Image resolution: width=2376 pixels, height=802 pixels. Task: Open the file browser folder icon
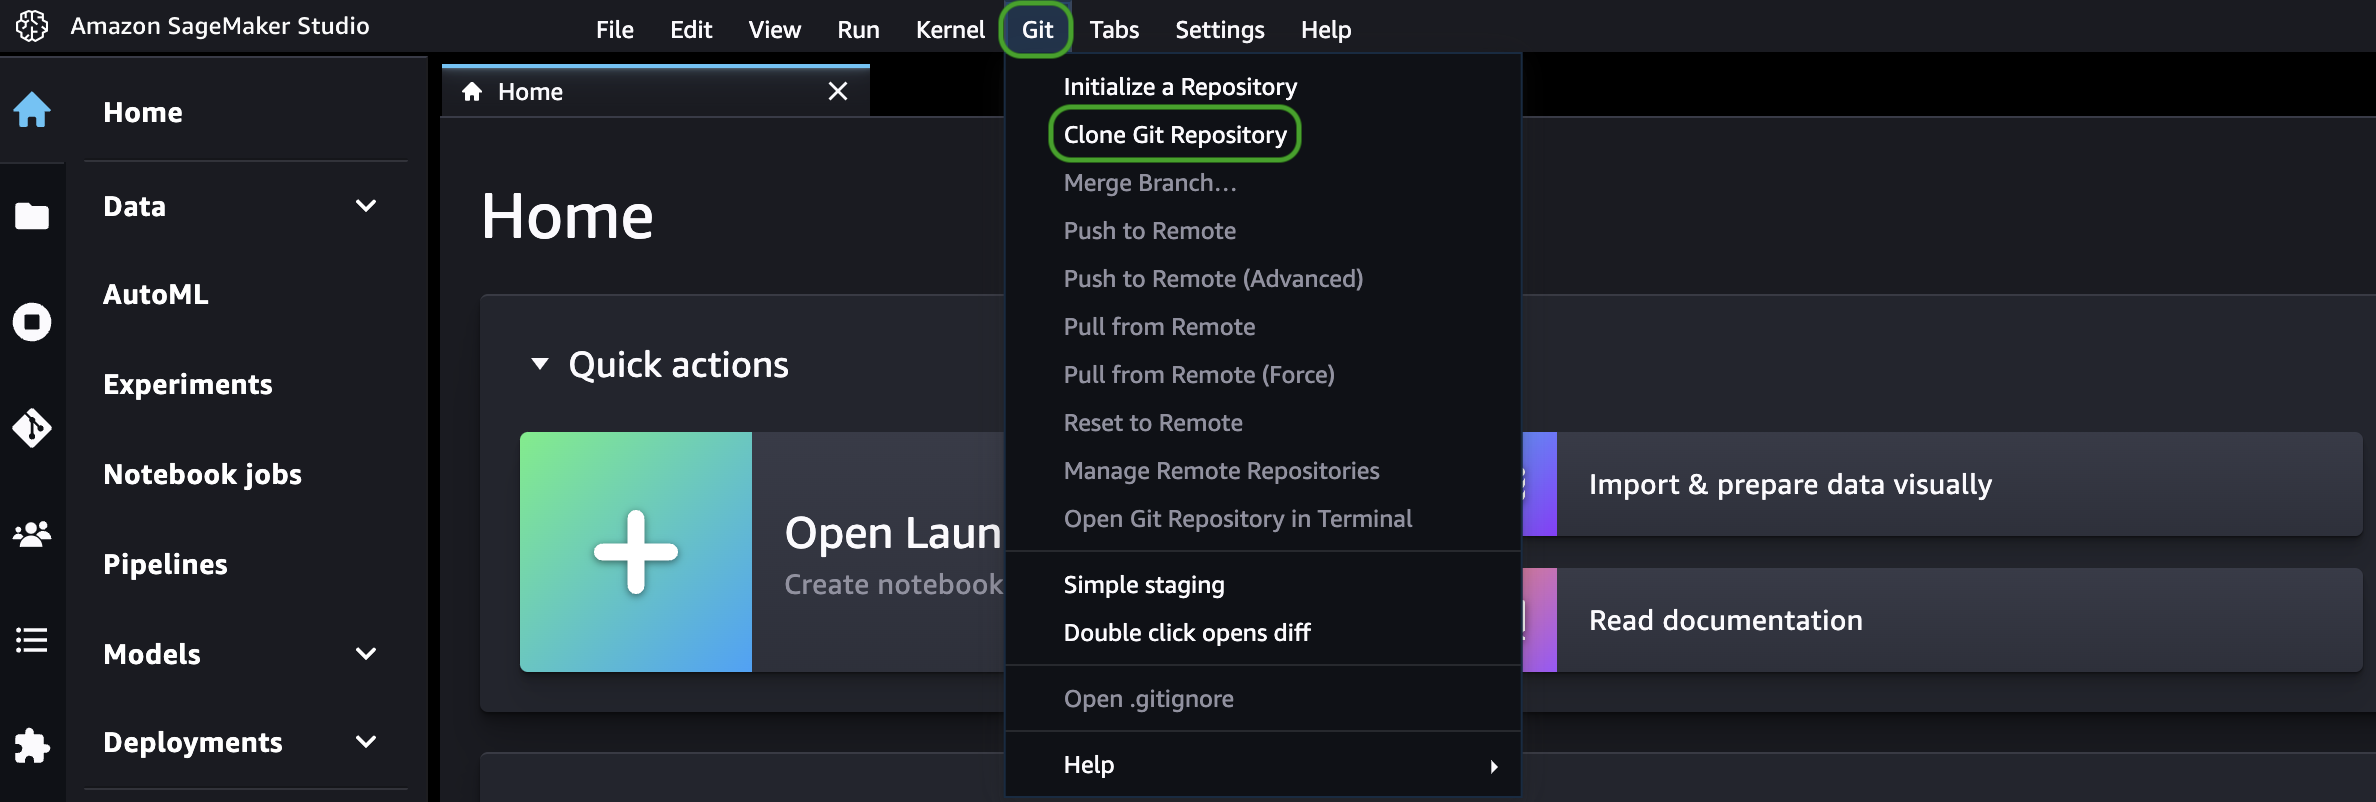point(32,215)
